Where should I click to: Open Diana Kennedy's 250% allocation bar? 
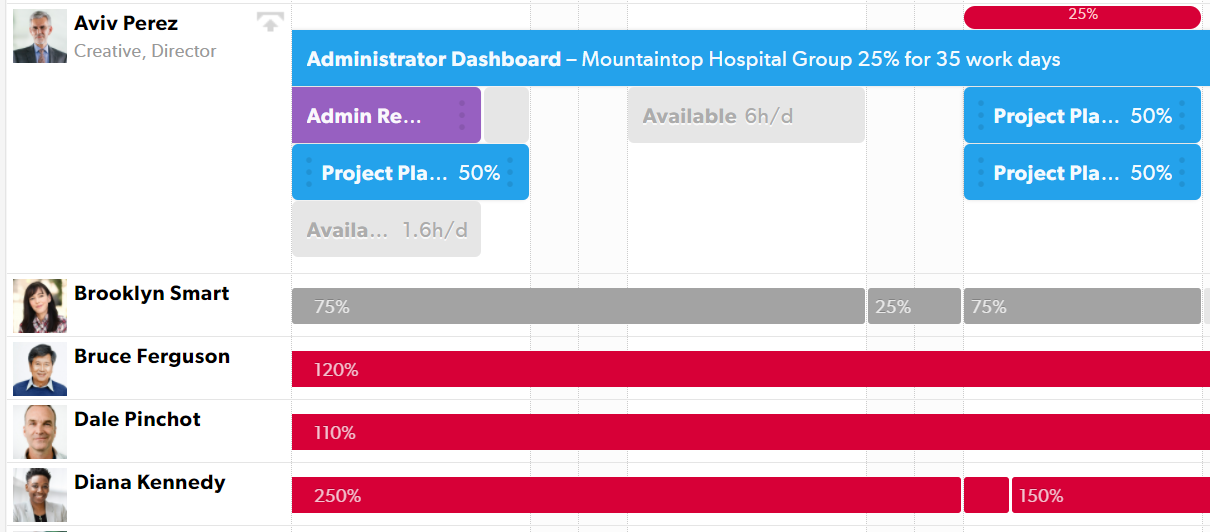coord(626,495)
